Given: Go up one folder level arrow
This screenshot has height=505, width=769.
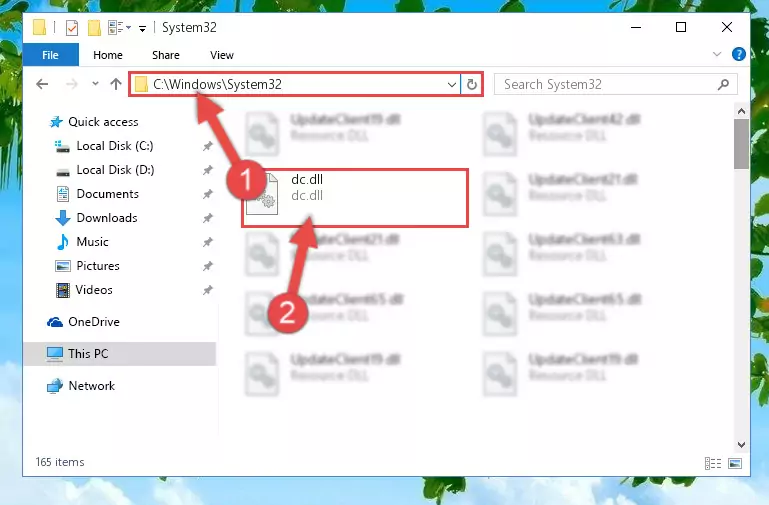Looking at the screenshot, I should point(116,84).
